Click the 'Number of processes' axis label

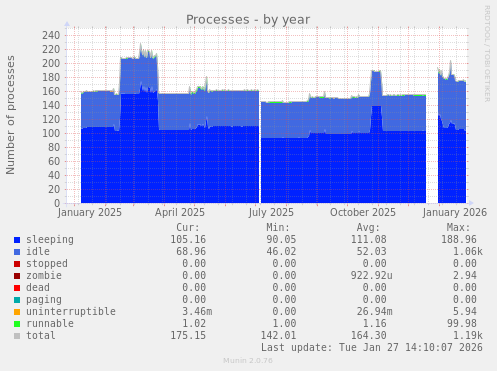pos(10,115)
